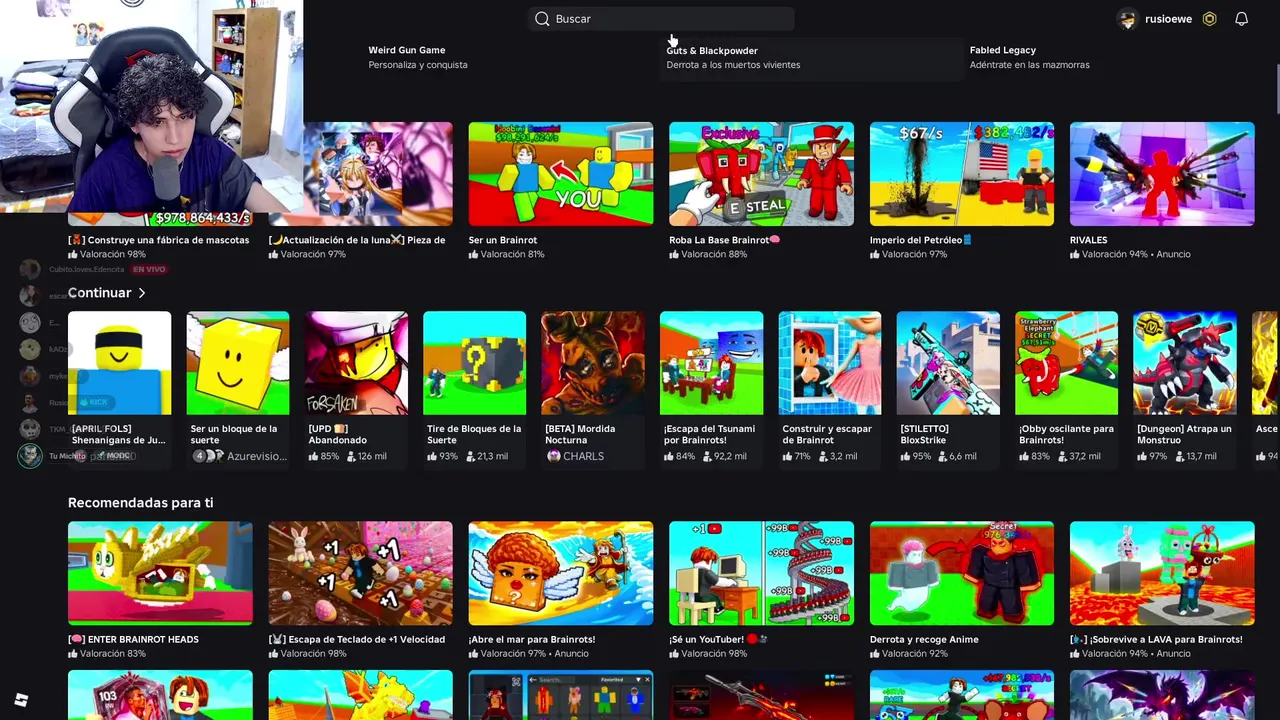Open Derrota y recoge Anime thumbnail
Image resolution: width=1280 pixels, height=720 pixels.
(x=962, y=573)
